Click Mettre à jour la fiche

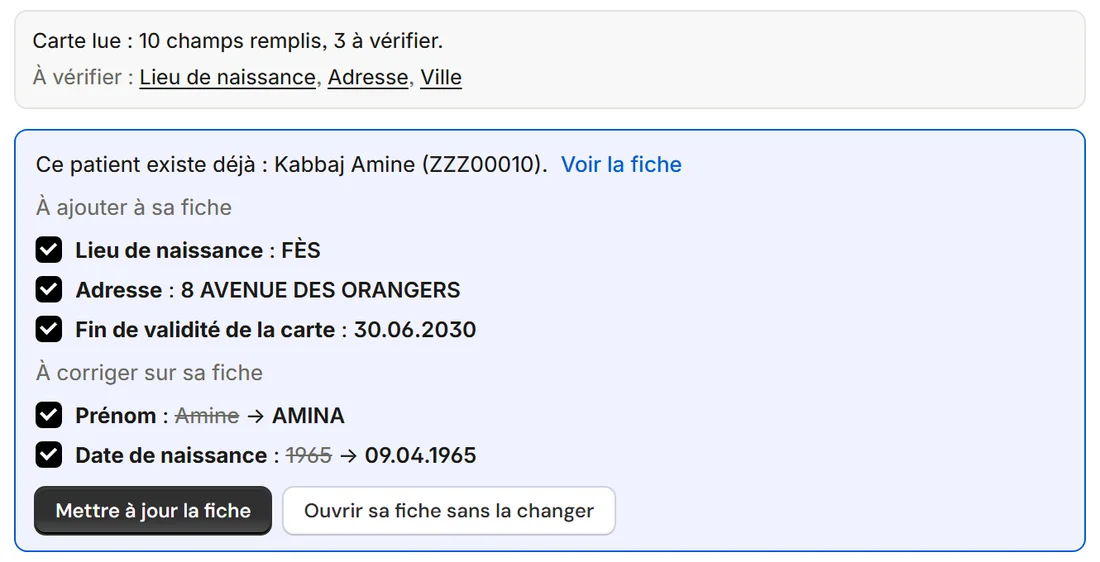pyautogui.click(x=153, y=511)
